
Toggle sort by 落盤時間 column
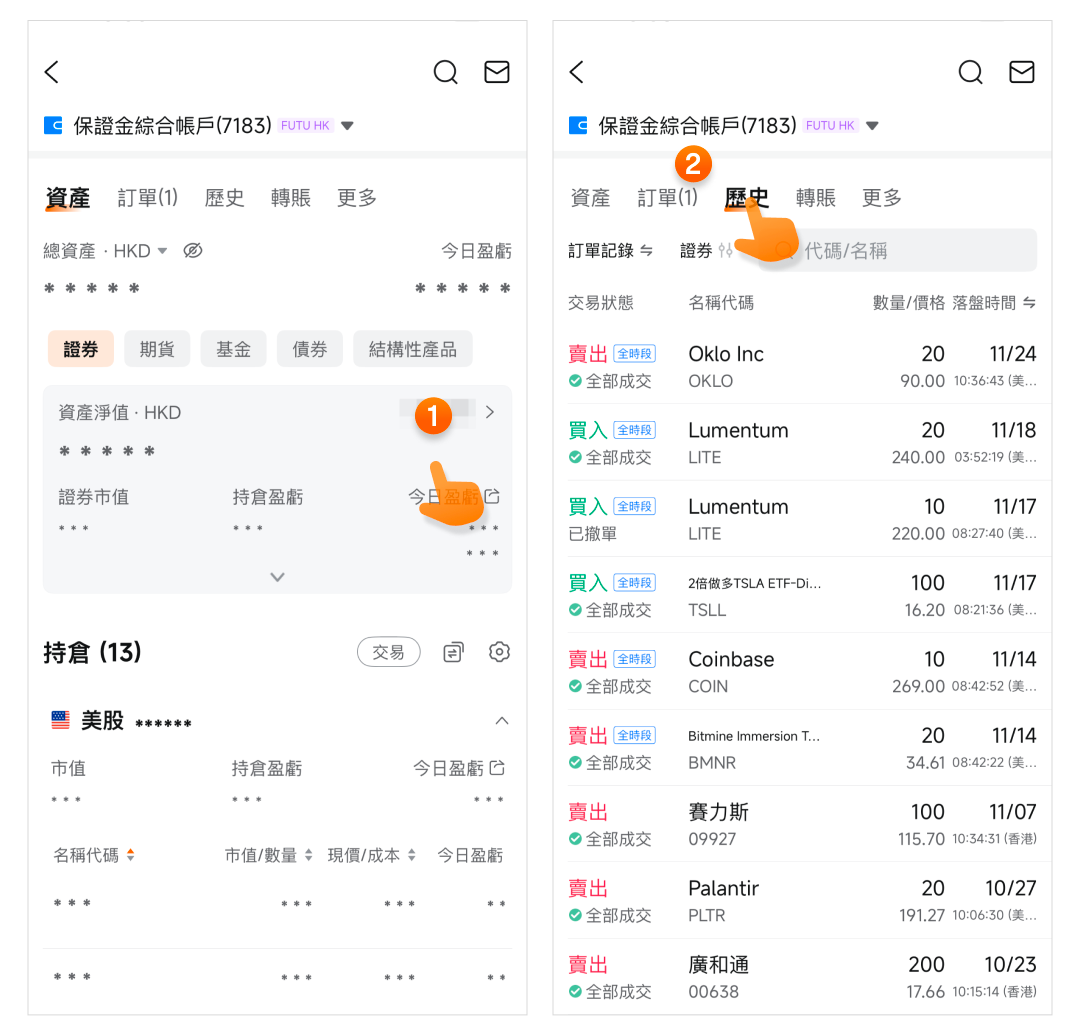pos(1029,303)
